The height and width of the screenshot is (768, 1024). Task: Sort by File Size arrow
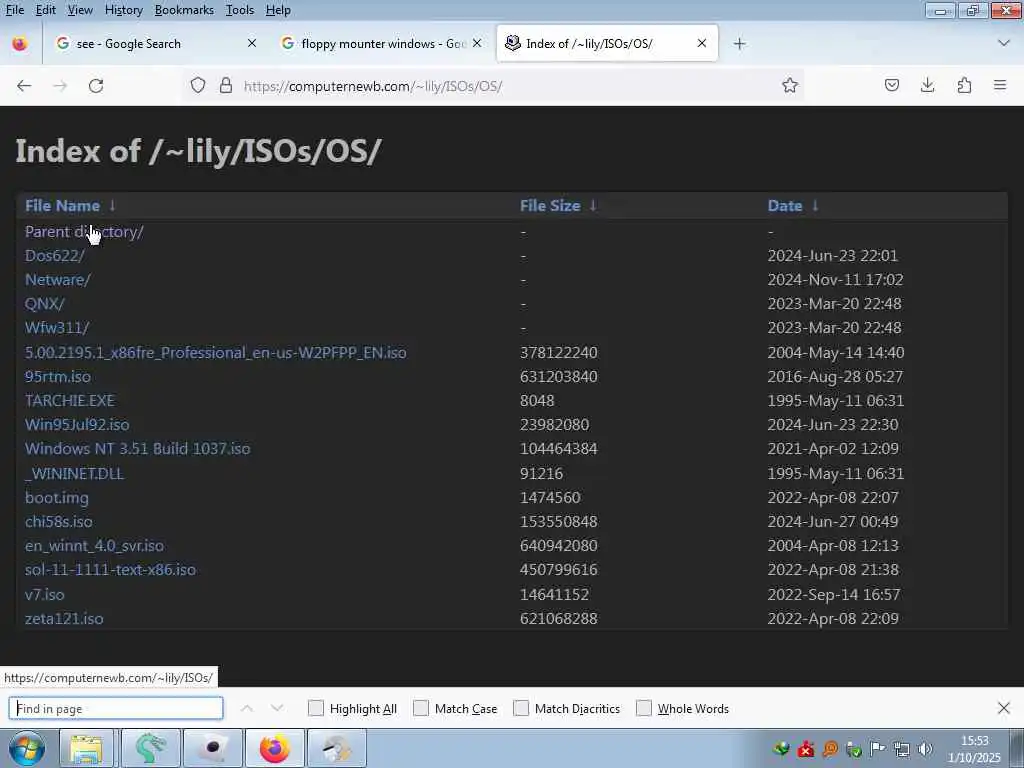click(x=593, y=205)
